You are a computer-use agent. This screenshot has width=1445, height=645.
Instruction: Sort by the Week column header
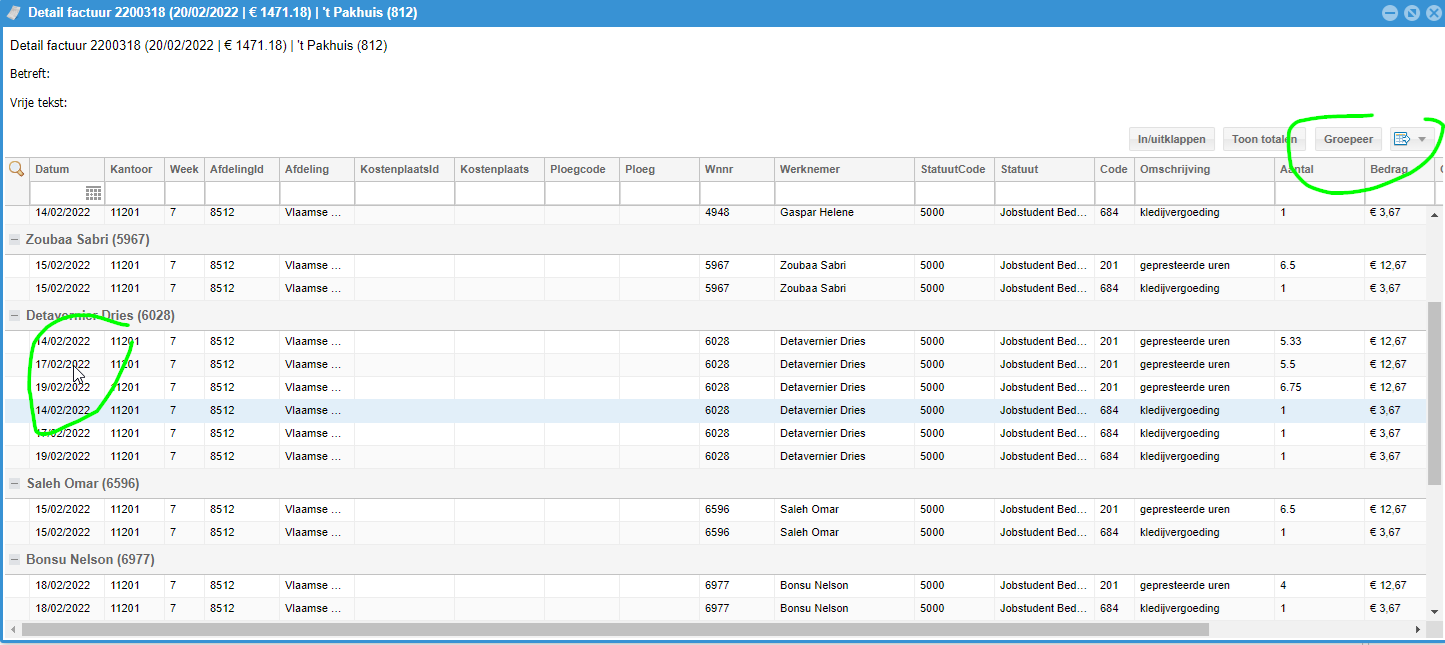click(x=184, y=169)
